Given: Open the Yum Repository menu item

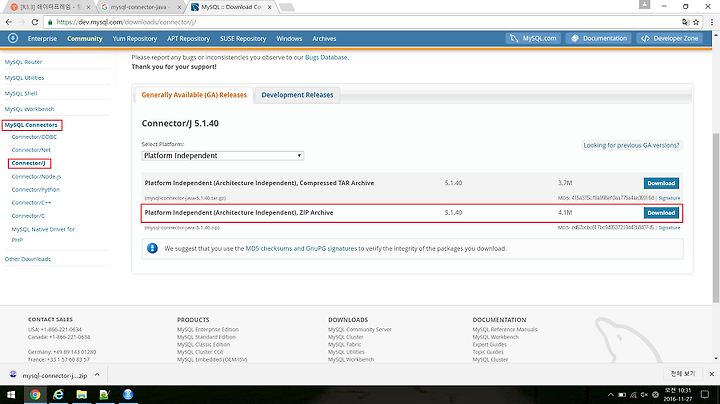Looking at the screenshot, I should (135, 39).
